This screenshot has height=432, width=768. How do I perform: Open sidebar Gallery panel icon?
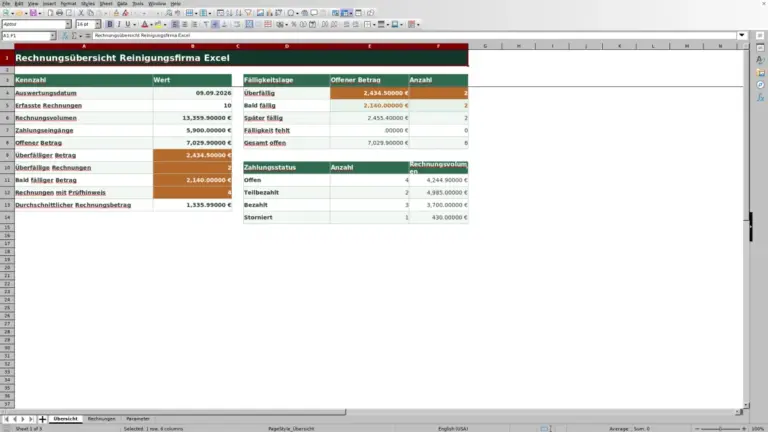[760, 72]
